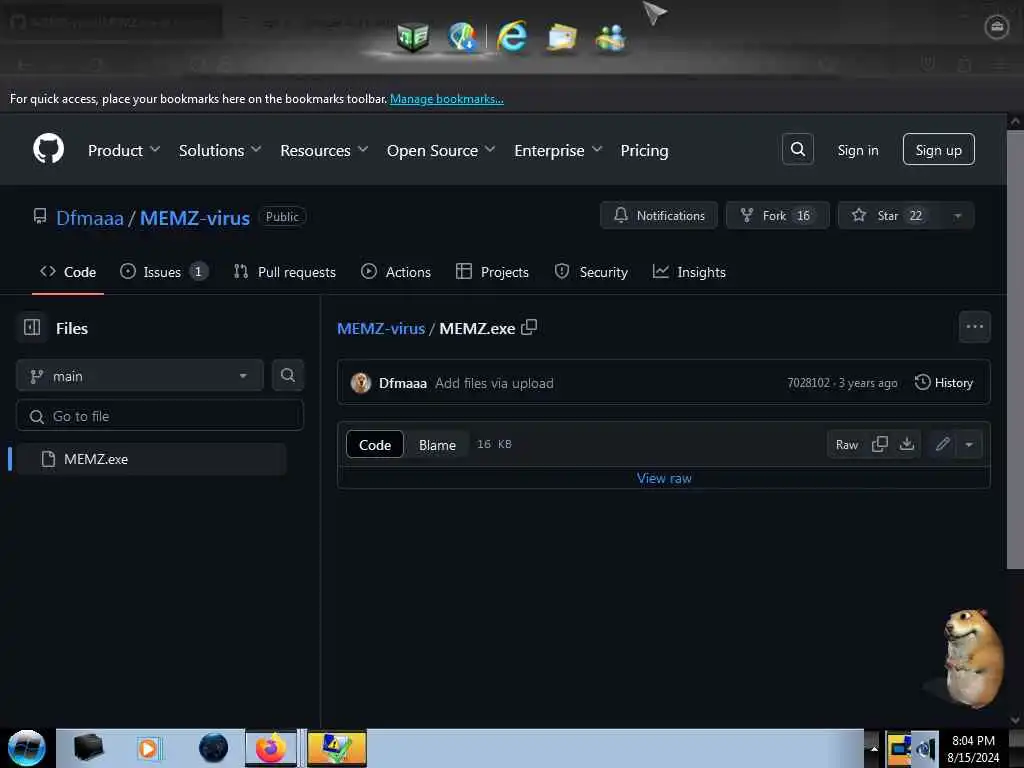Open the dropdown arrow next to the edit pencil
This screenshot has width=1024, height=768.
(x=969, y=444)
